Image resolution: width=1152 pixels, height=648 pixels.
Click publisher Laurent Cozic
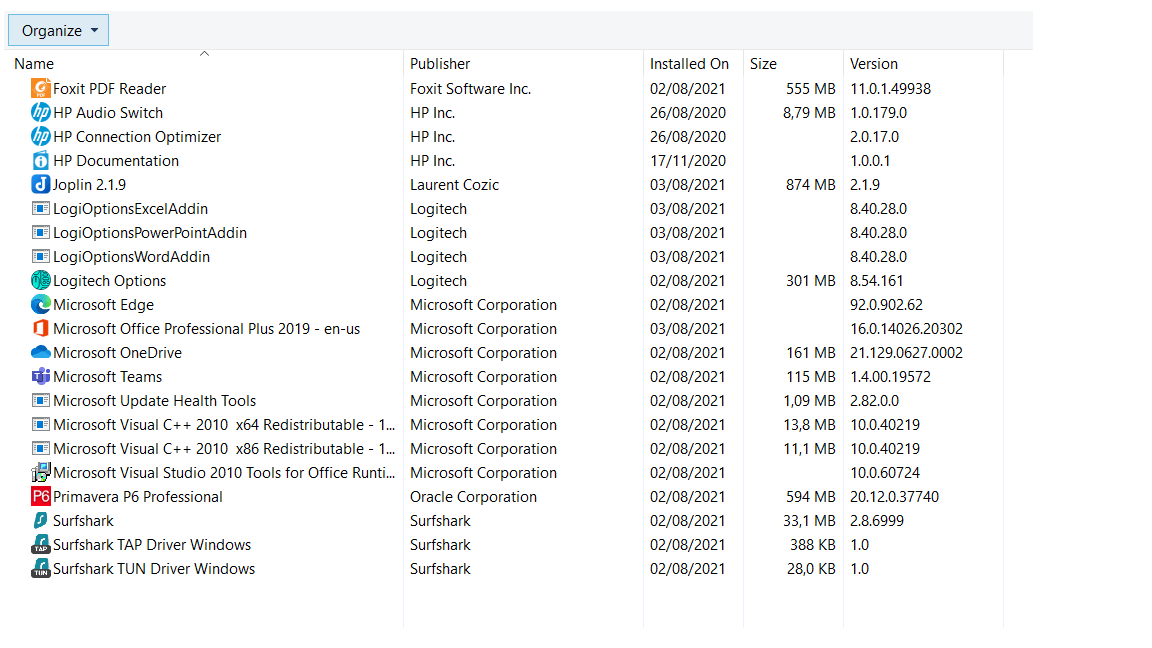(454, 185)
